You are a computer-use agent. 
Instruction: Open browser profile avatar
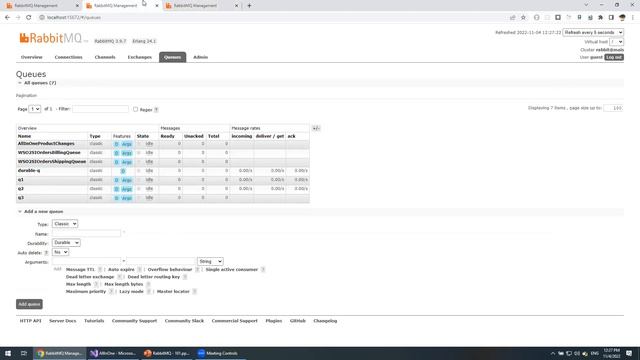[622, 18]
